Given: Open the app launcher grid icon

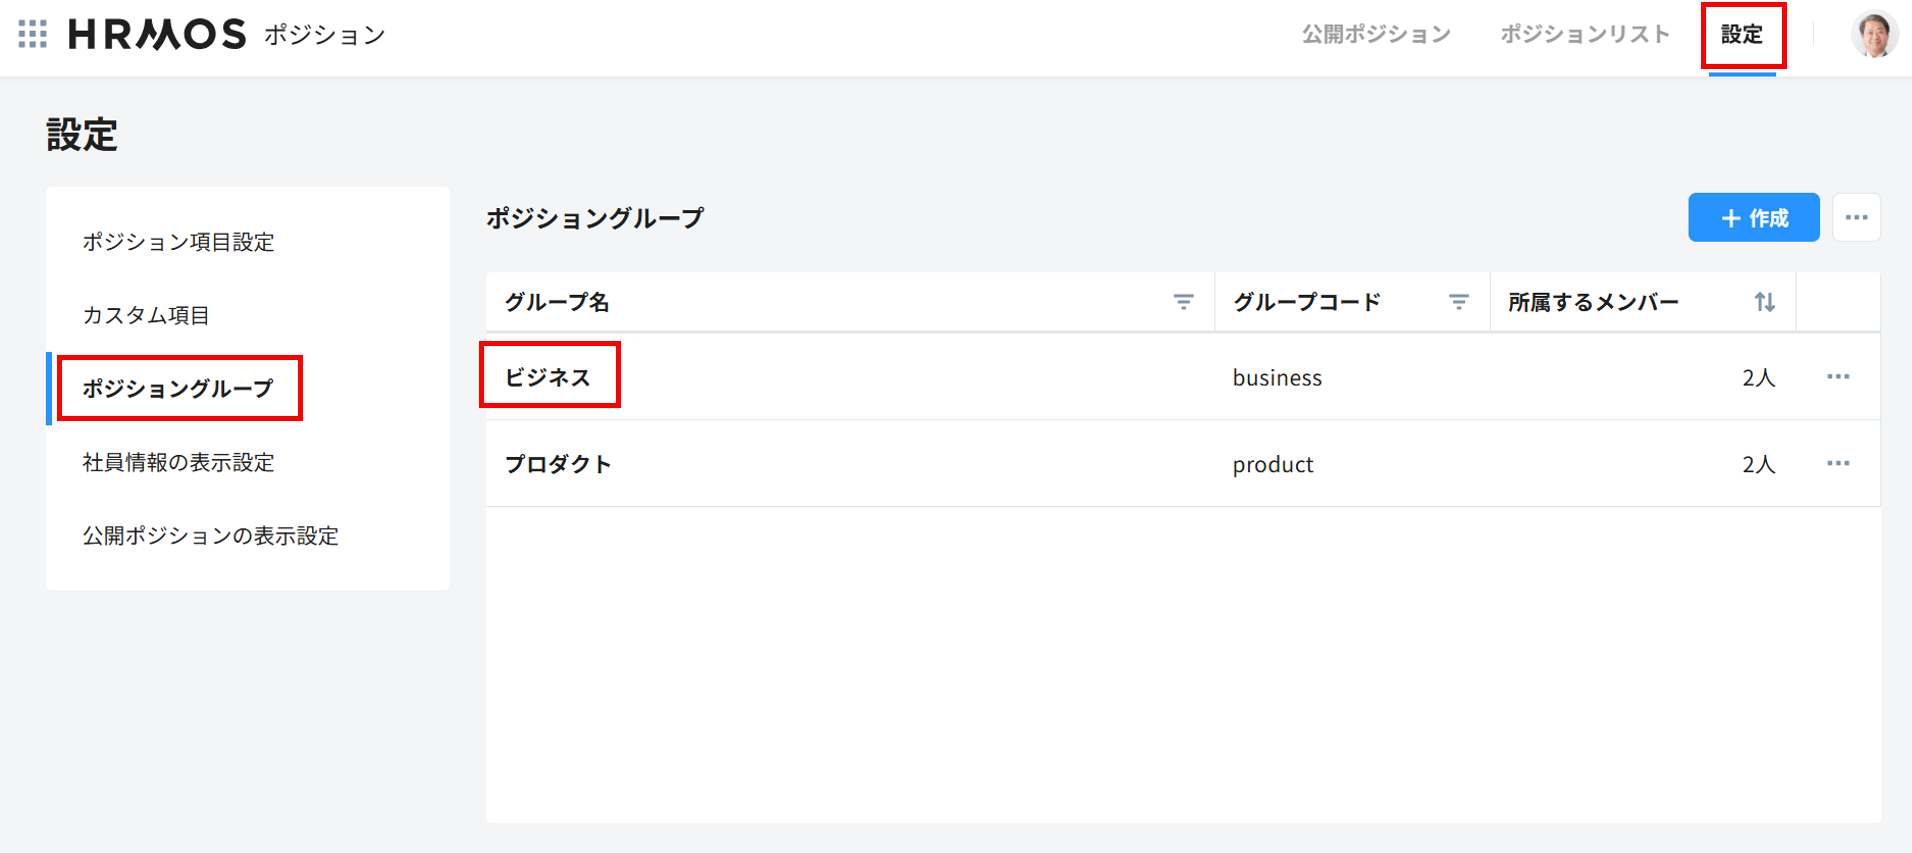Looking at the screenshot, I should coord(33,34).
